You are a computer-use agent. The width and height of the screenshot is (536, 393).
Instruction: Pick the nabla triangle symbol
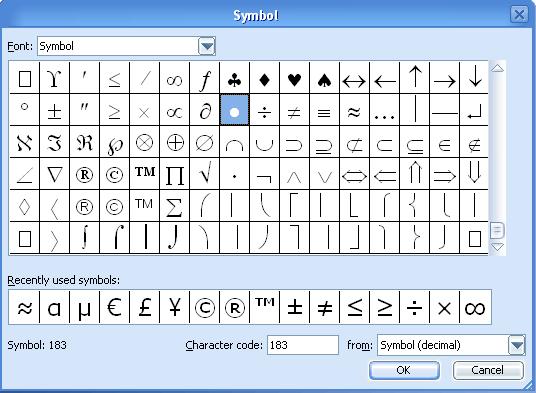tap(54, 174)
